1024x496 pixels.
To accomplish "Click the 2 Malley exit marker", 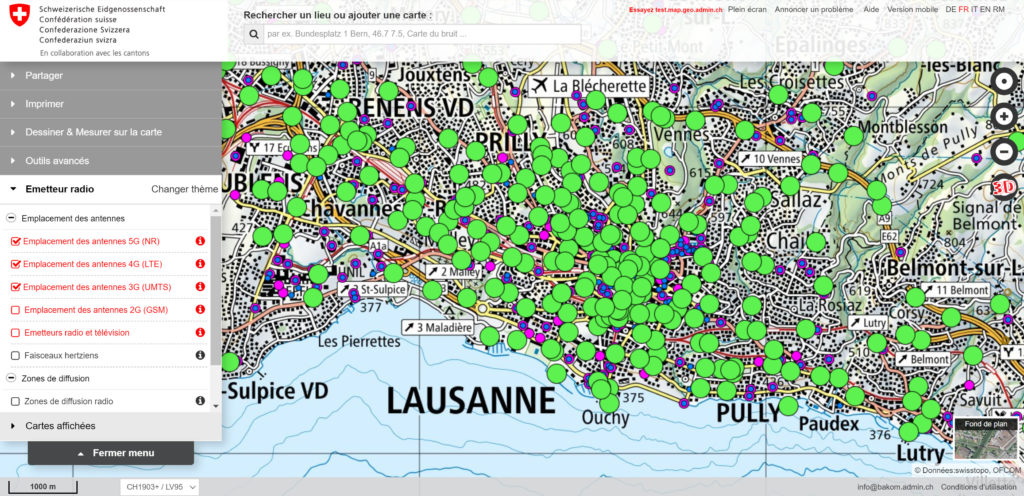I will click(x=455, y=271).
